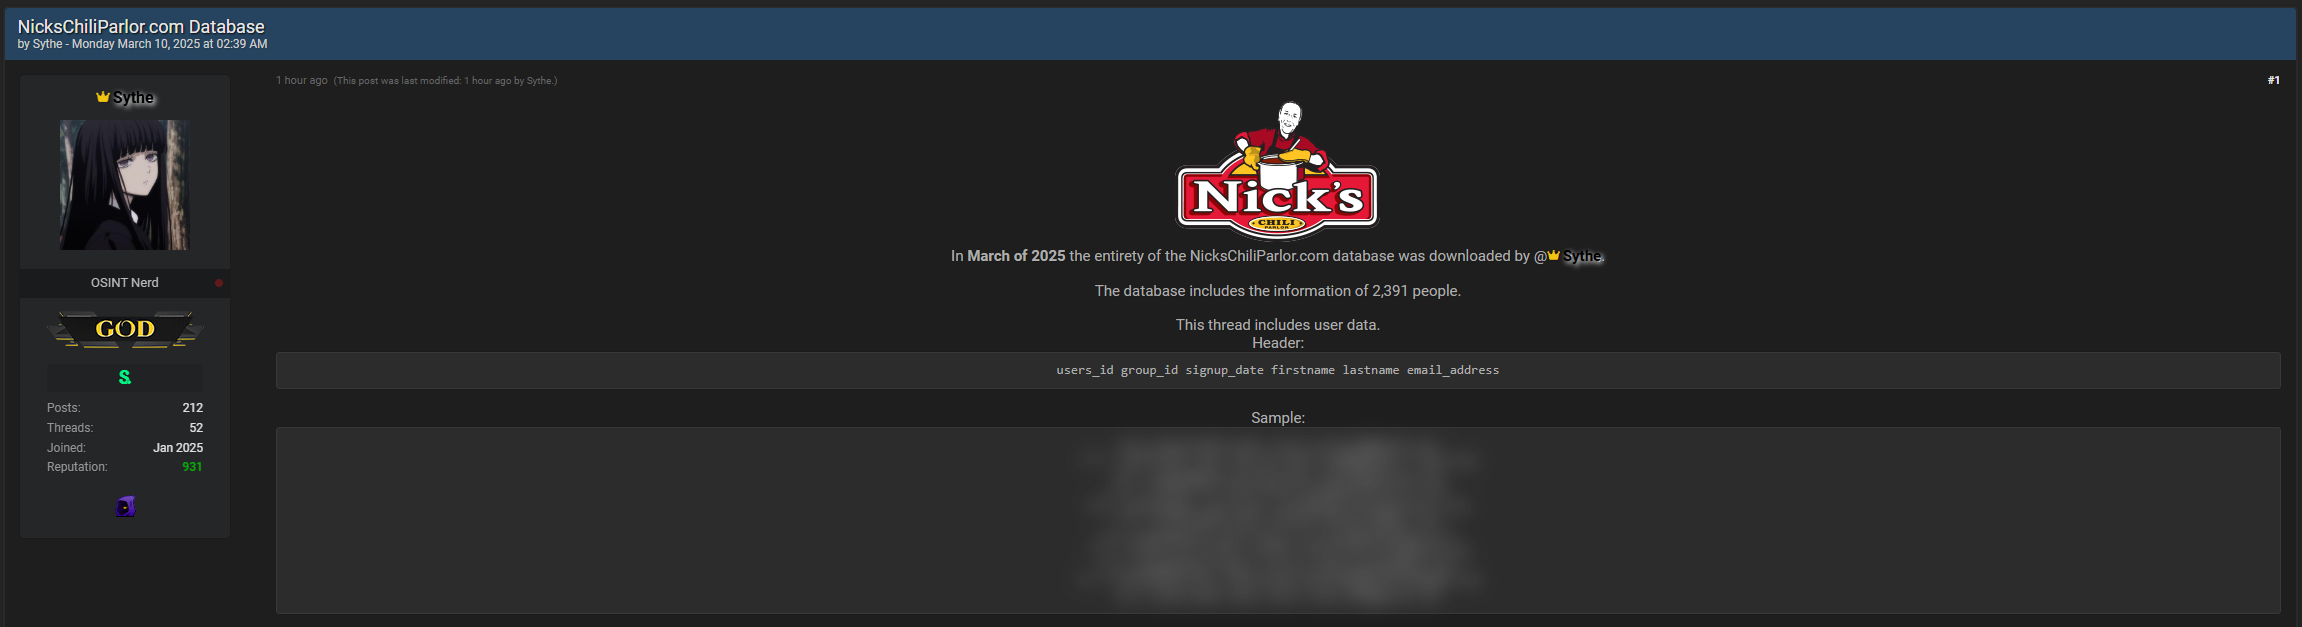This screenshot has height=627, width=2302.
Task: Click the thread title NicksChiliParlor.com Database
Action: [x=141, y=27]
